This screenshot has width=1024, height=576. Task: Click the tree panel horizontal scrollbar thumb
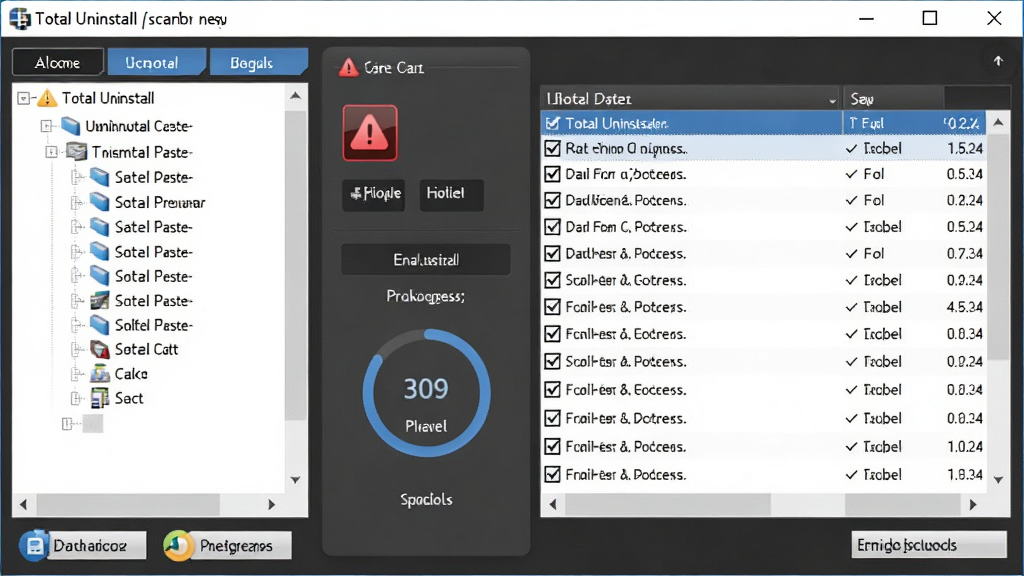(x=128, y=504)
